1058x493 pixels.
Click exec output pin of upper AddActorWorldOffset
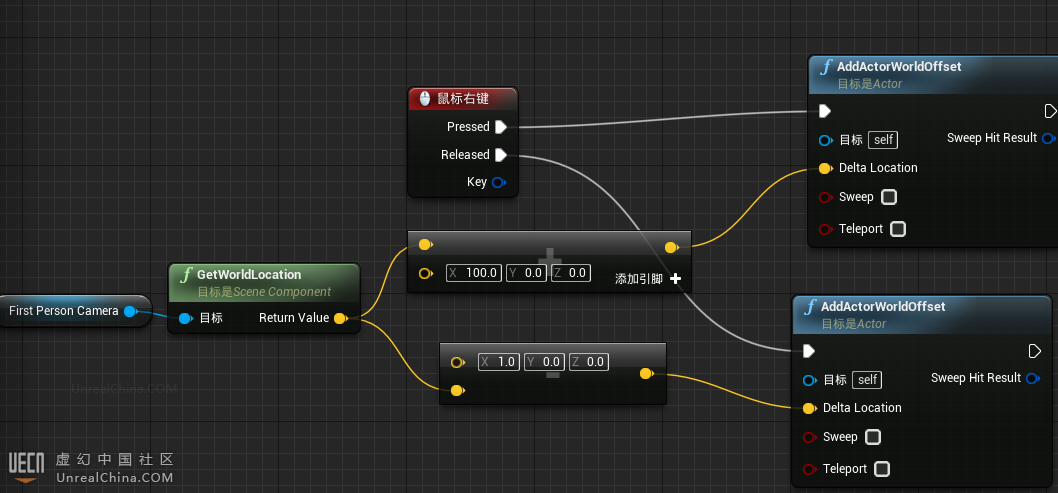click(1051, 111)
